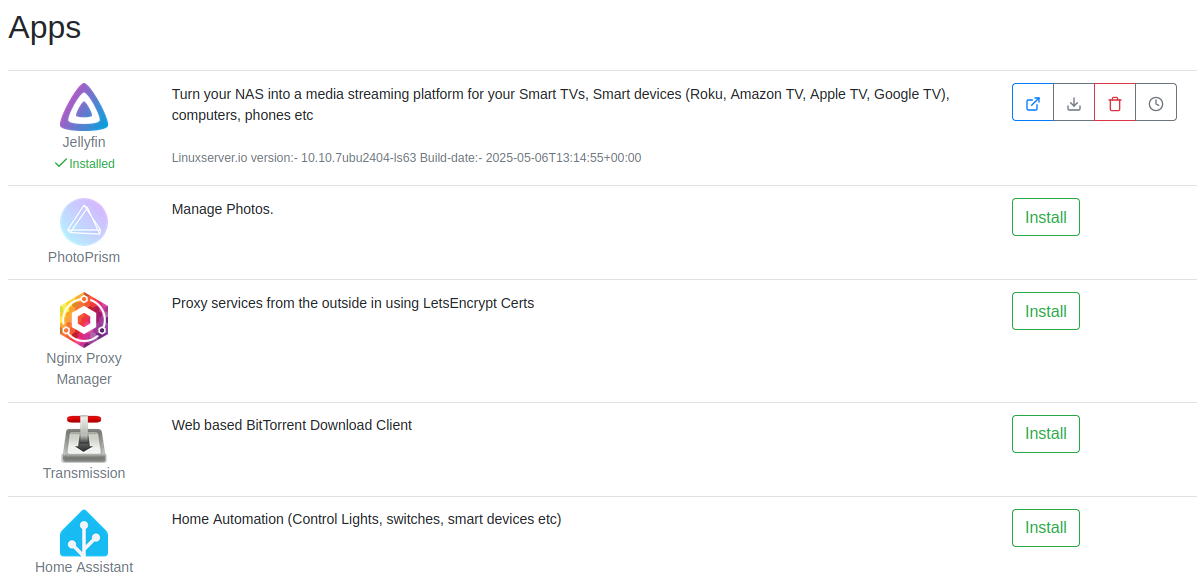This screenshot has width=1198, height=588.
Task: Select the PhotoPrism app logo
Action: pos(84,221)
